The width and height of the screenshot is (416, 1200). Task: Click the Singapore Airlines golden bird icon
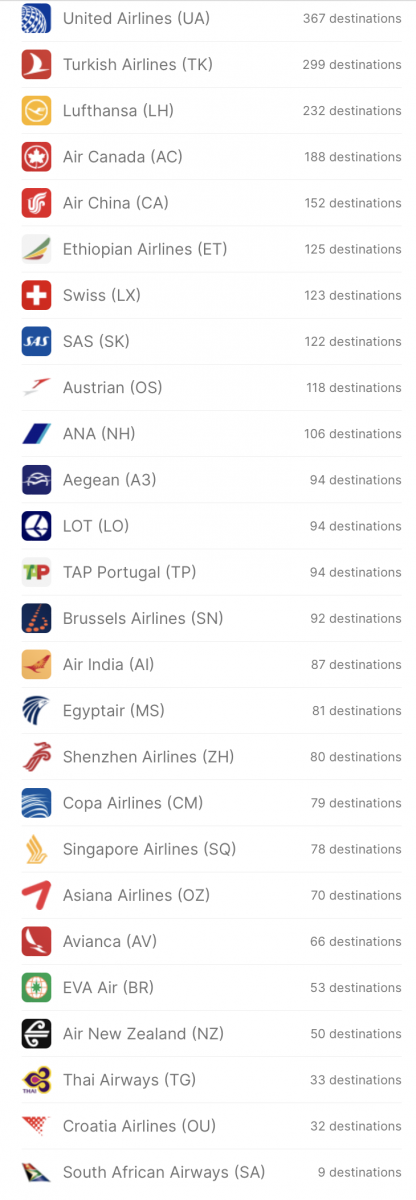37,849
